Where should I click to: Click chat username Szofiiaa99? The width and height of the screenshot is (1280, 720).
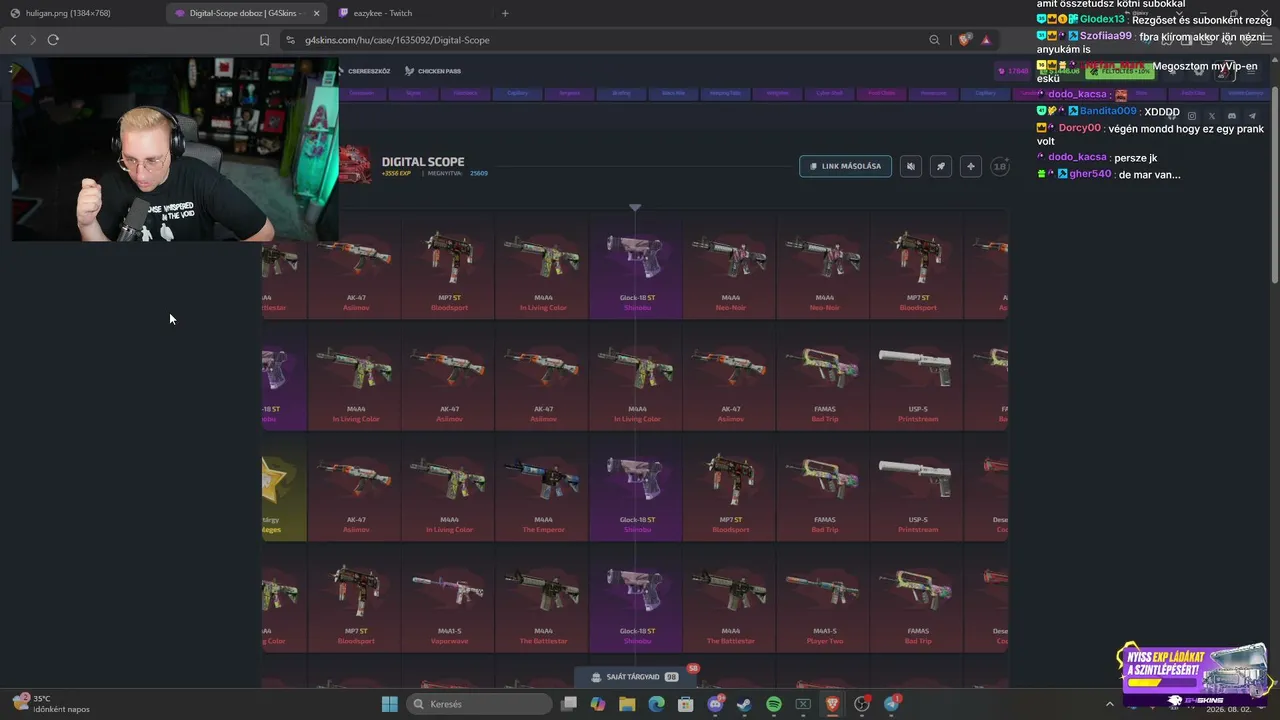(x=1105, y=36)
